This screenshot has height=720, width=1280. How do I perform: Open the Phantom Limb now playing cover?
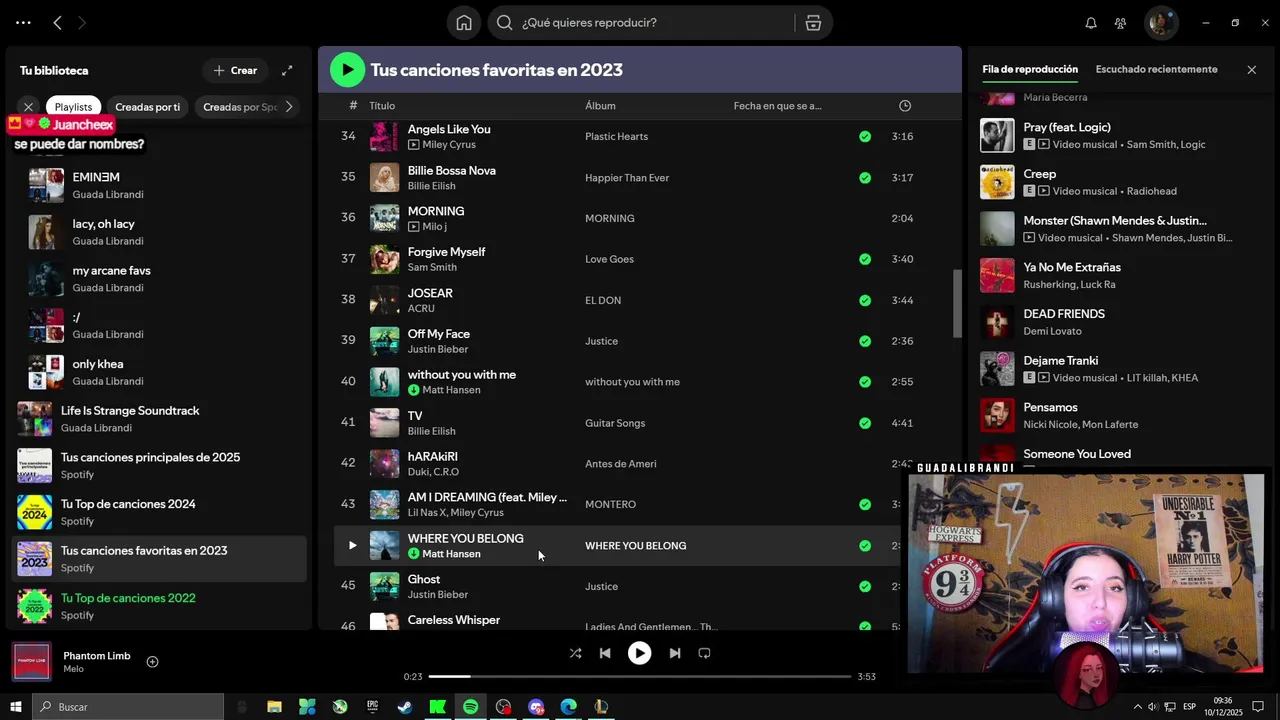(x=32, y=662)
